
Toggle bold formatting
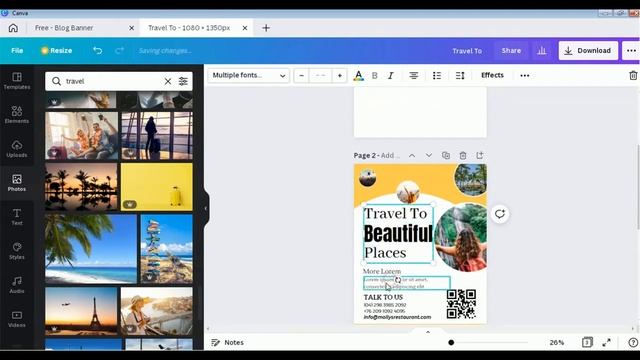pos(374,76)
